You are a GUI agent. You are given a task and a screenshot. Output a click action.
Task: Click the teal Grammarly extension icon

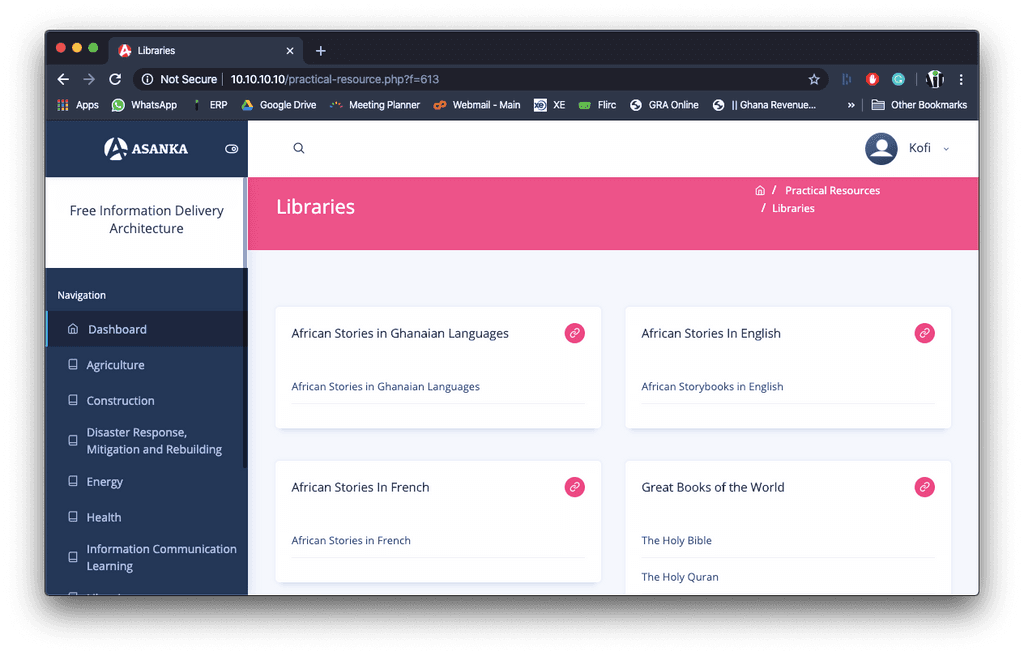pyautogui.click(x=899, y=79)
